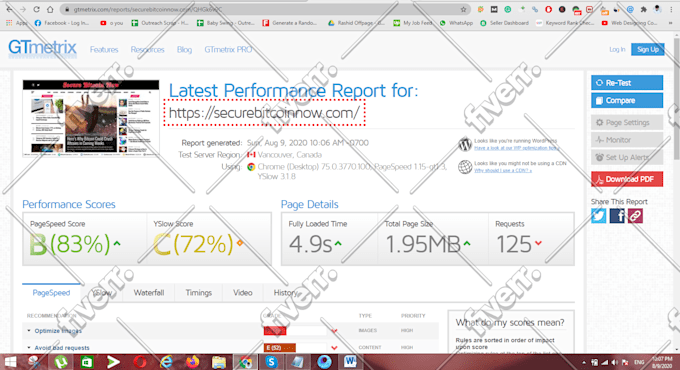Open WhatsApp bookmark
This screenshot has width=680, height=370.
pyautogui.click(x=456, y=23)
